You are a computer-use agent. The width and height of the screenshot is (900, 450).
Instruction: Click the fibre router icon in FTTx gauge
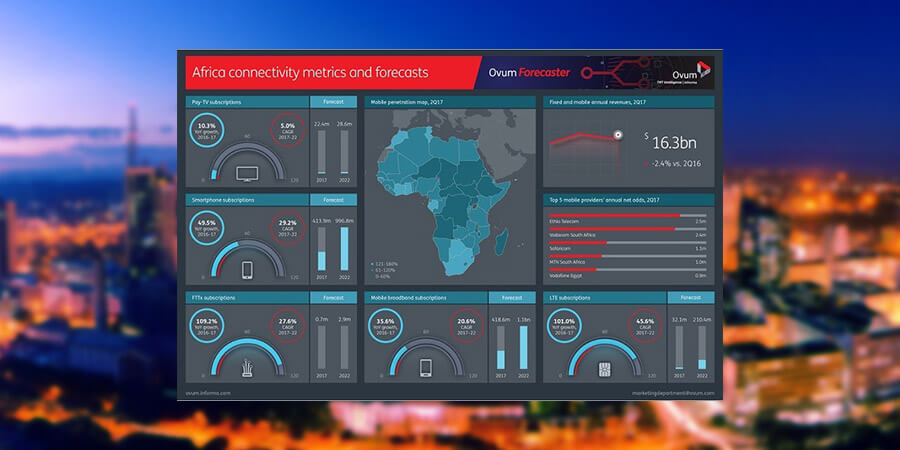(247, 368)
